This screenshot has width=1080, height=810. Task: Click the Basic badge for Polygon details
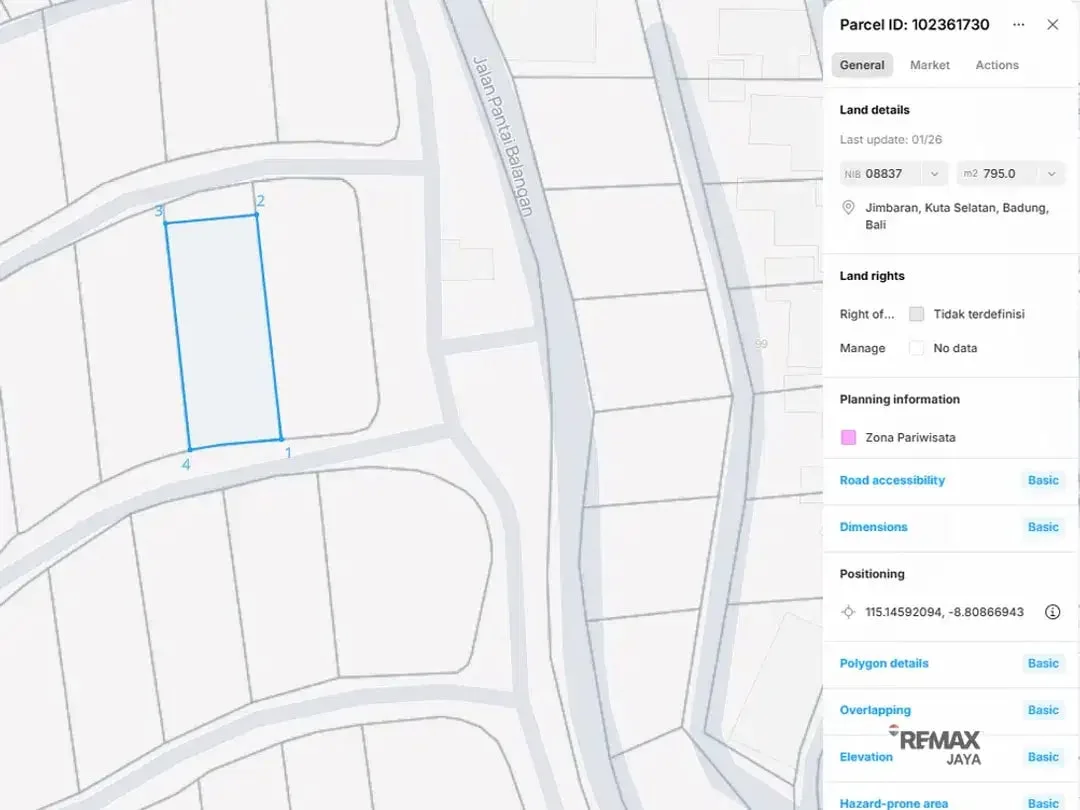point(1043,663)
